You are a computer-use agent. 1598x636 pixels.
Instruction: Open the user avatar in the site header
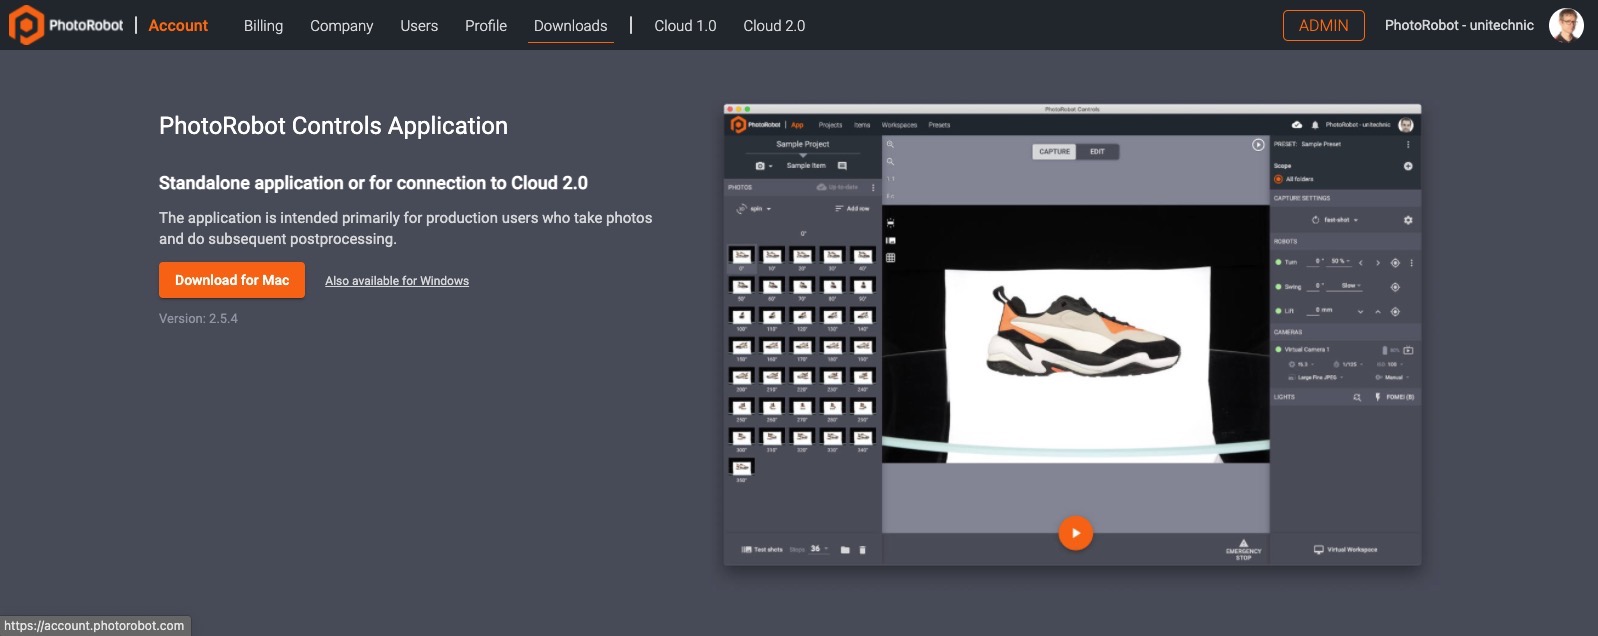coord(1566,25)
